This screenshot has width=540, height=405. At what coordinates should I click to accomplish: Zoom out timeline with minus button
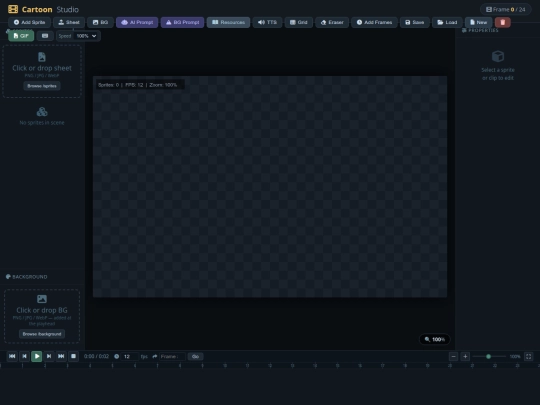(x=454, y=356)
